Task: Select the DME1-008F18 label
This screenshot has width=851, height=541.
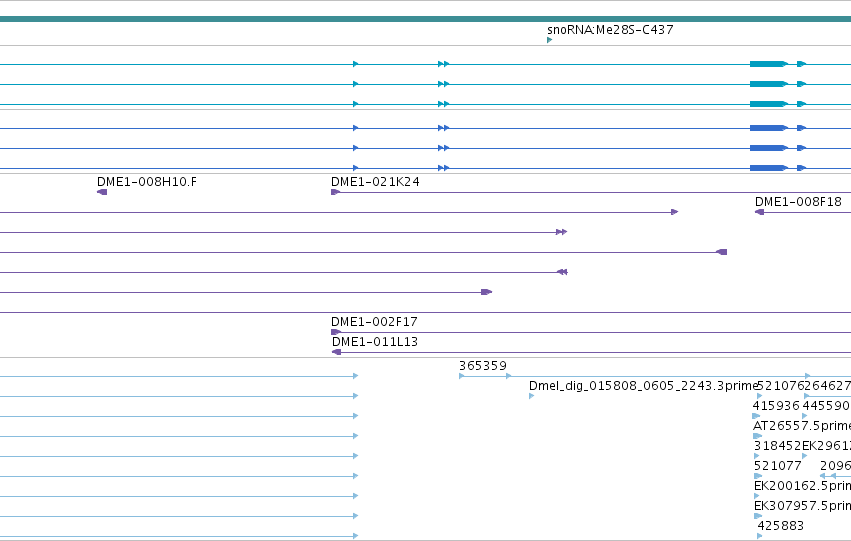Action: click(x=798, y=202)
